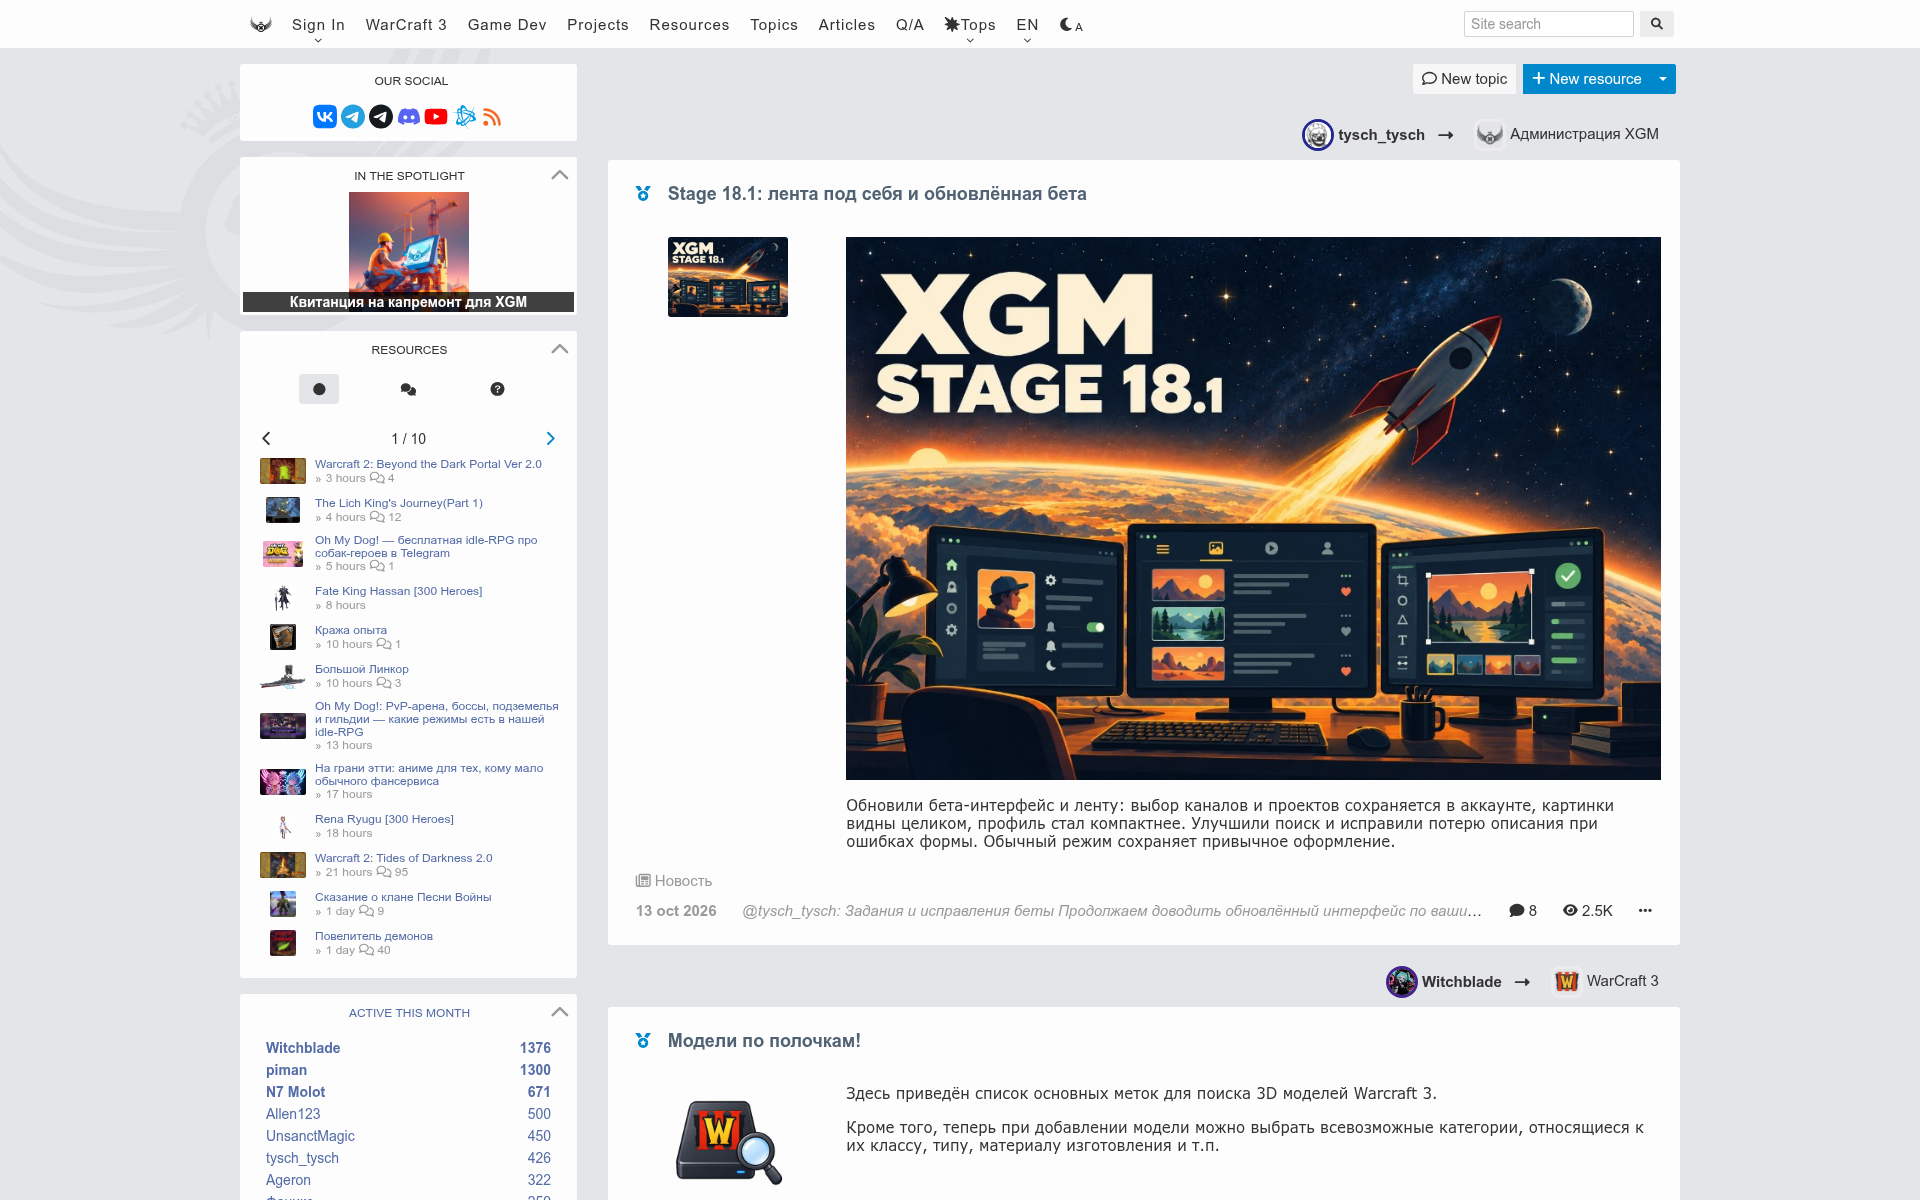Open Warcraft 2: Beyond the Dark Portal resource
Image resolution: width=1920 pixels, height=1200 pixels.
point(428,464)
